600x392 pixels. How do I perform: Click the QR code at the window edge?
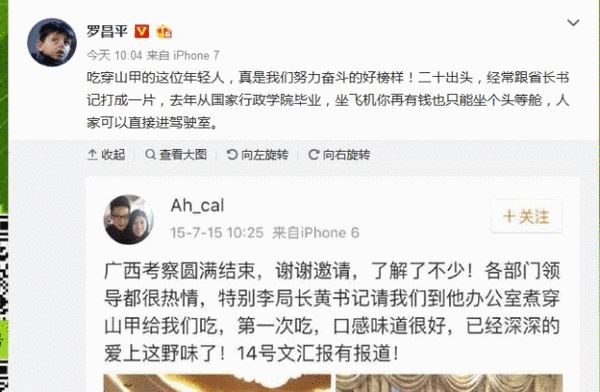click(x=4, y=302)
